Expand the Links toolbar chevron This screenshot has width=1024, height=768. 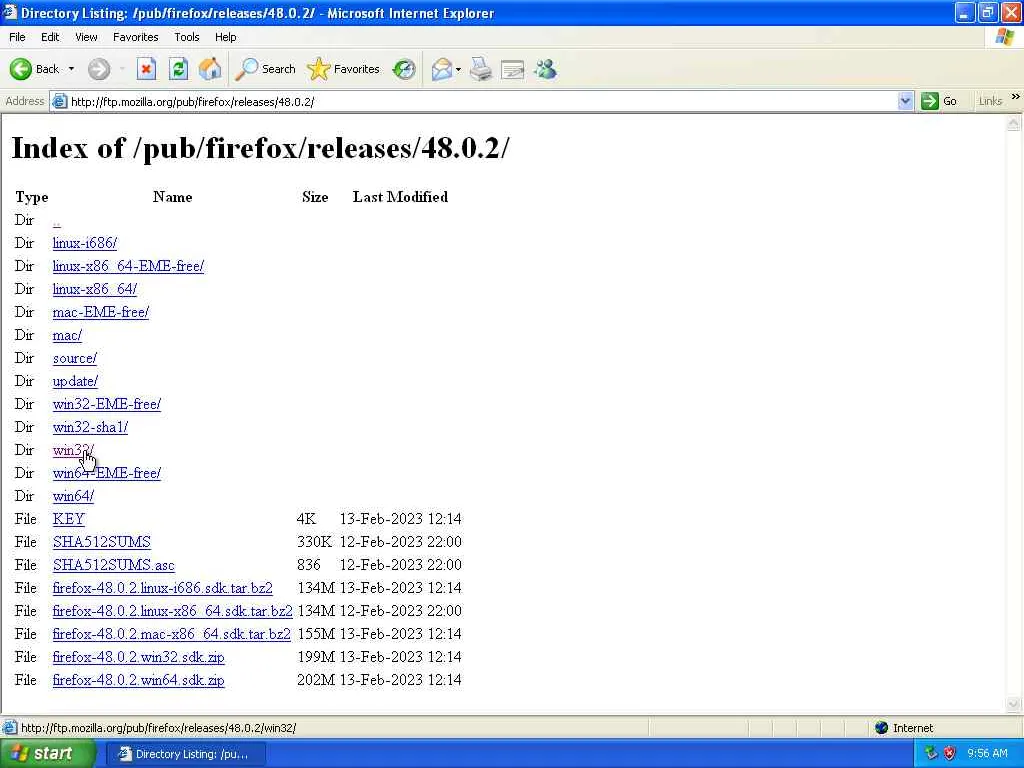1016,97
